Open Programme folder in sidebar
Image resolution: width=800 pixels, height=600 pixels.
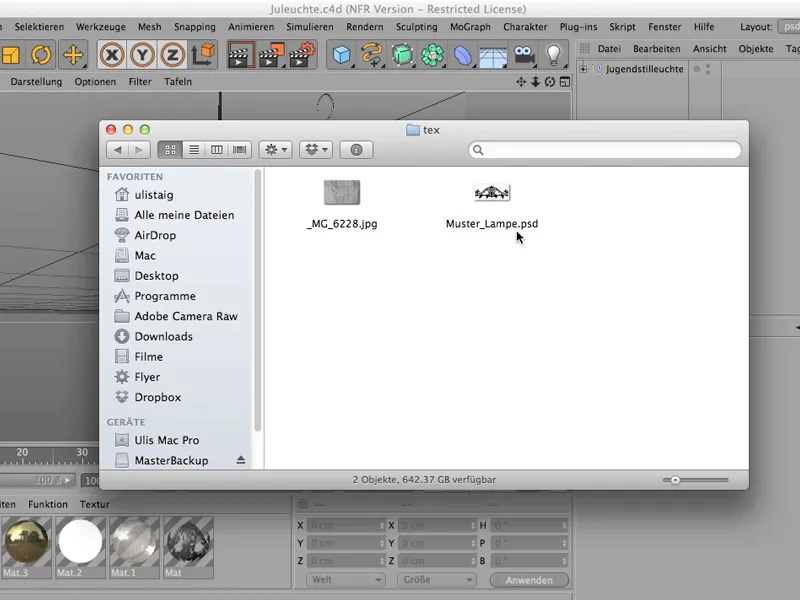[x=164, y=296]
